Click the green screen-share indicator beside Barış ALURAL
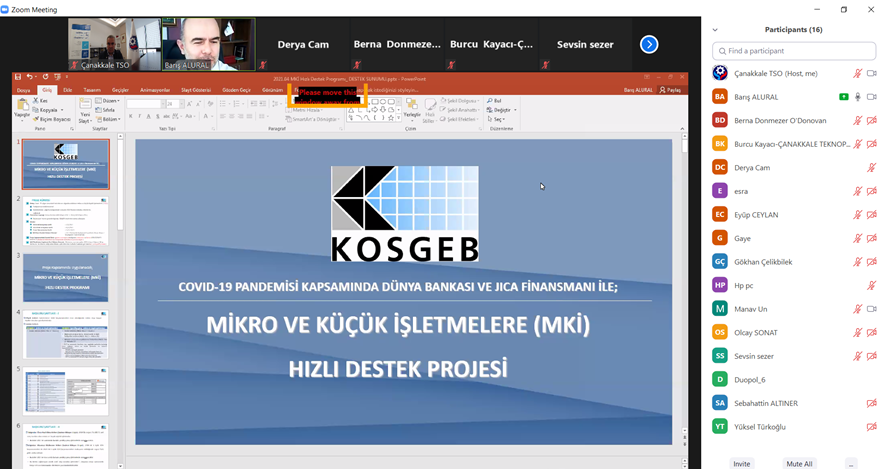Viewport: 894px width, 469px height. [844, 97]
